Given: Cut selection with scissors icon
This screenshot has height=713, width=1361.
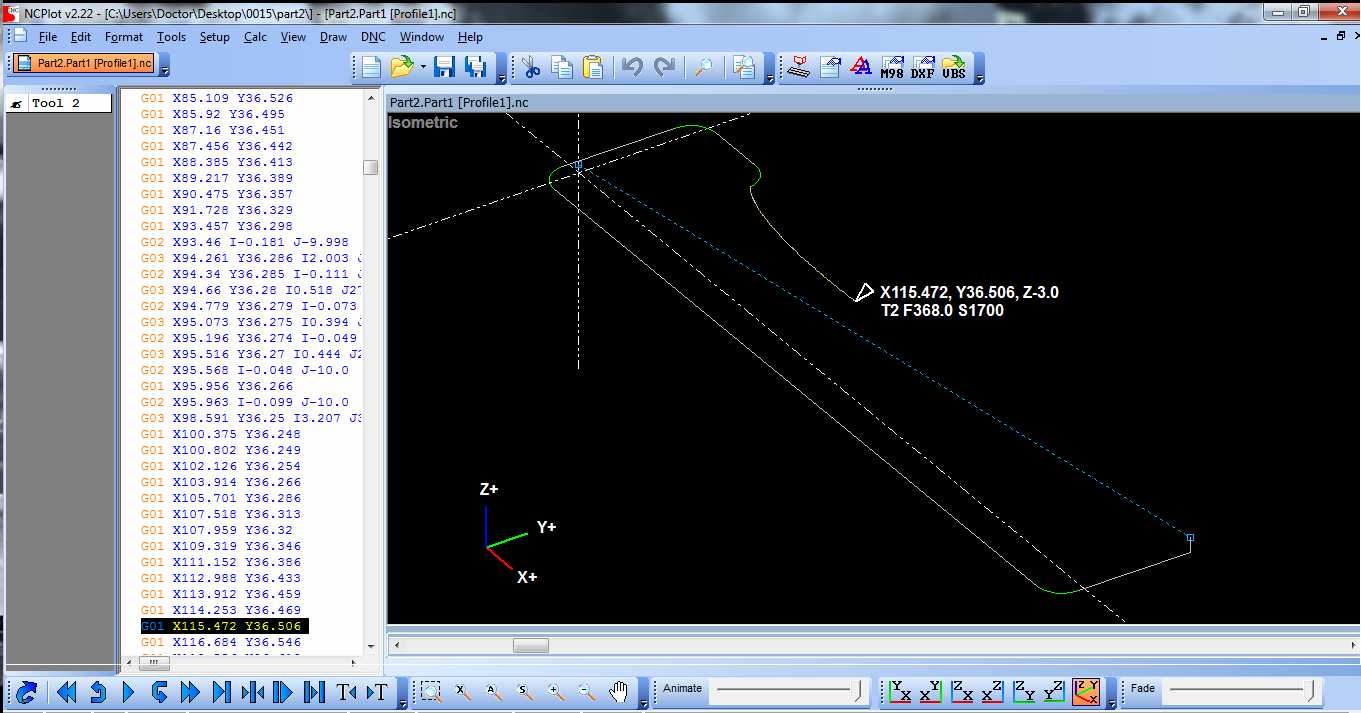Looking at the screenshot, I should pos(531,67).
